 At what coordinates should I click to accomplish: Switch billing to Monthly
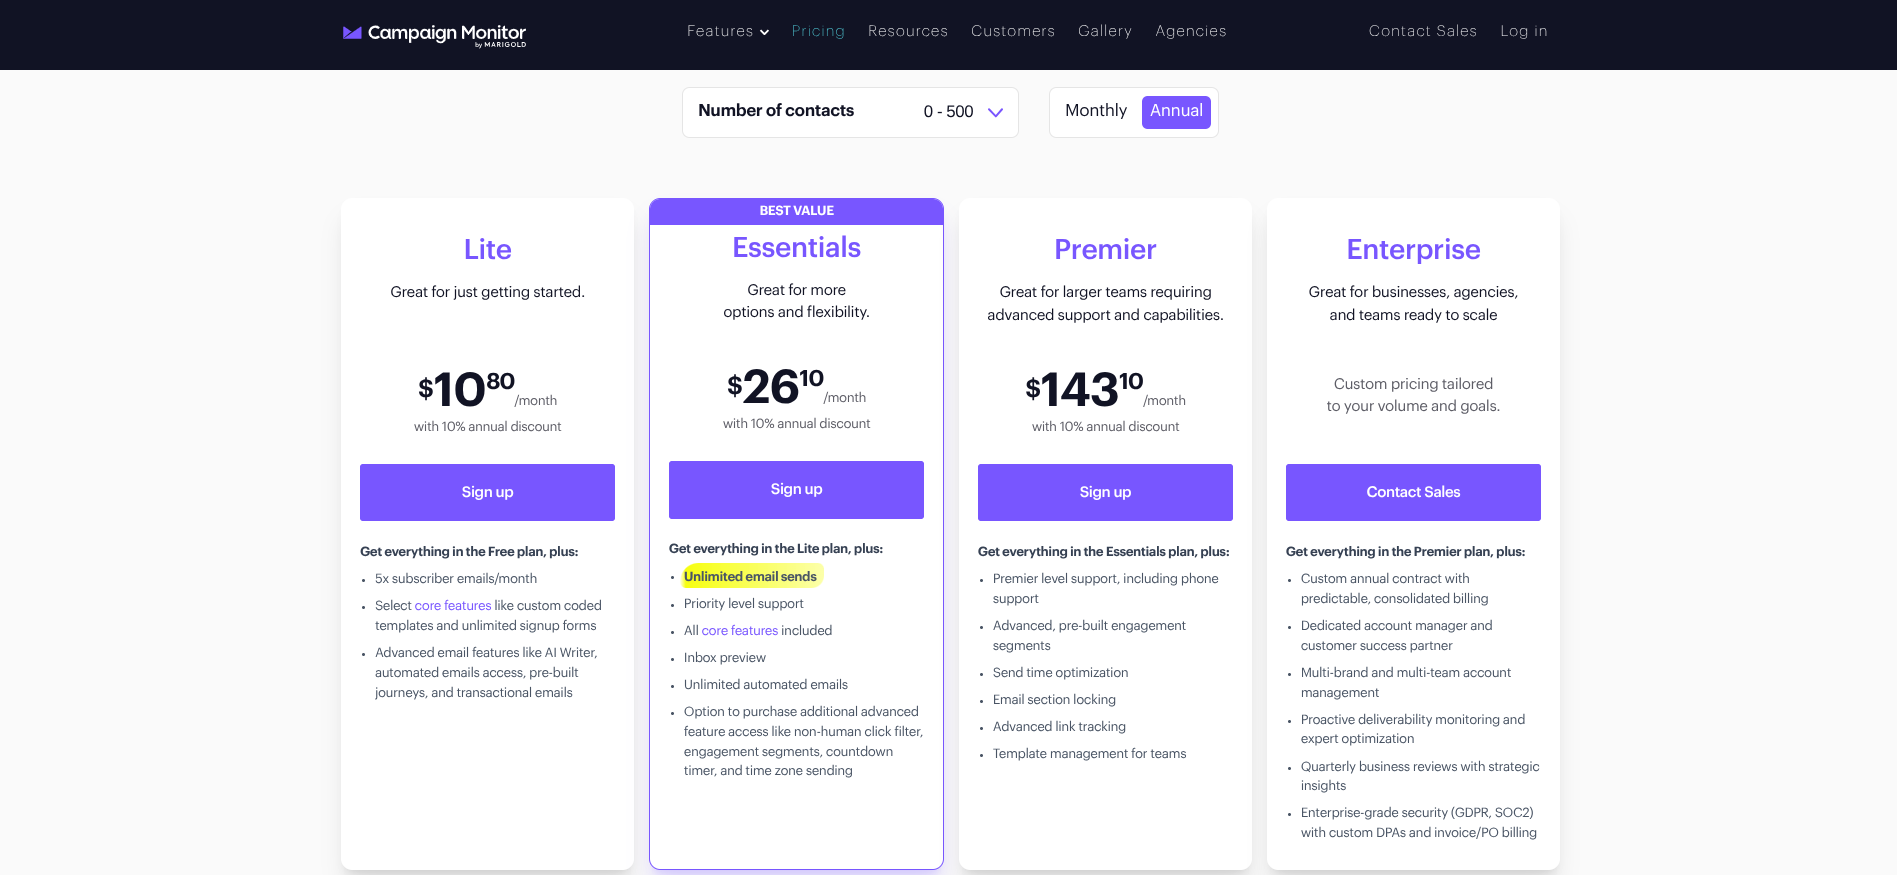click(x=1095, y=111)
